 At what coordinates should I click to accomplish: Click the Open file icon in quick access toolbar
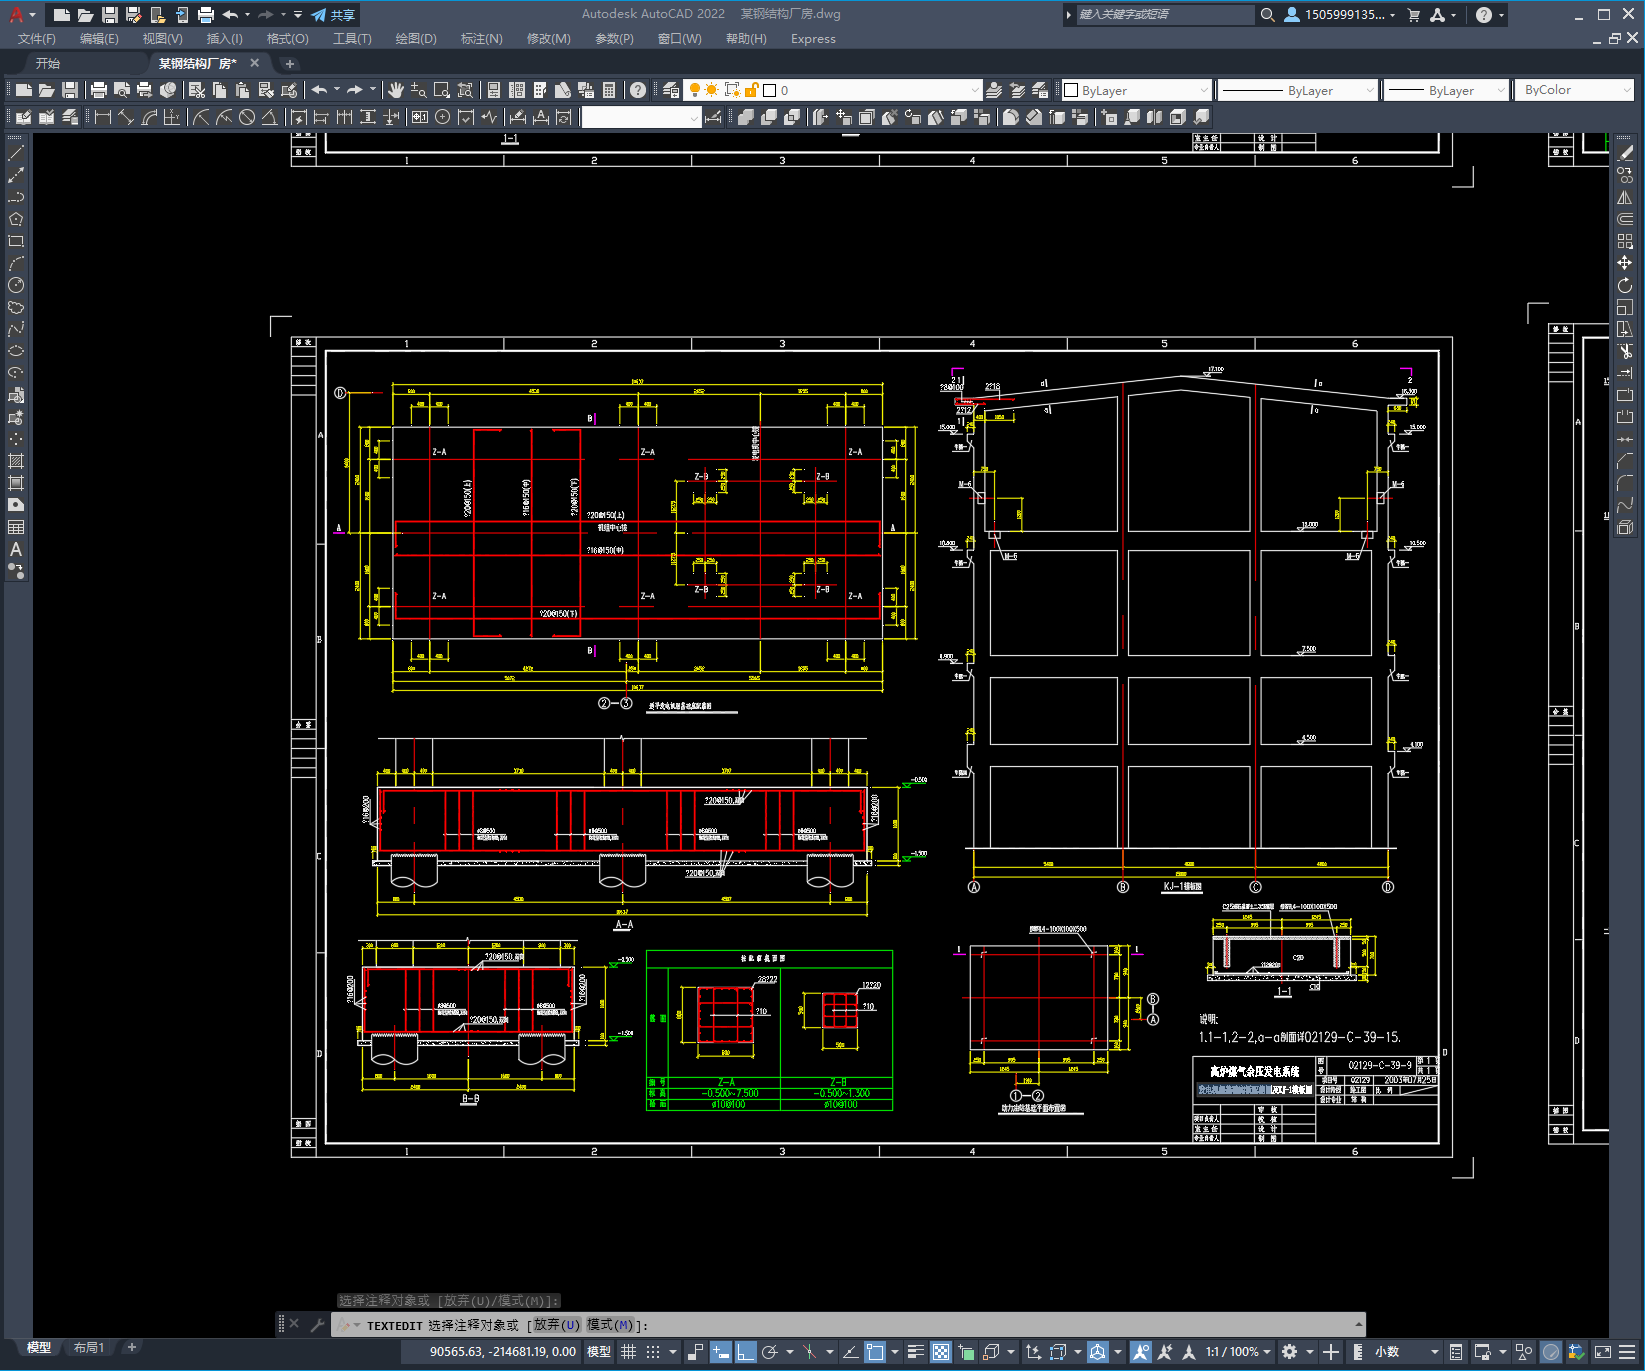coord(86,15)
